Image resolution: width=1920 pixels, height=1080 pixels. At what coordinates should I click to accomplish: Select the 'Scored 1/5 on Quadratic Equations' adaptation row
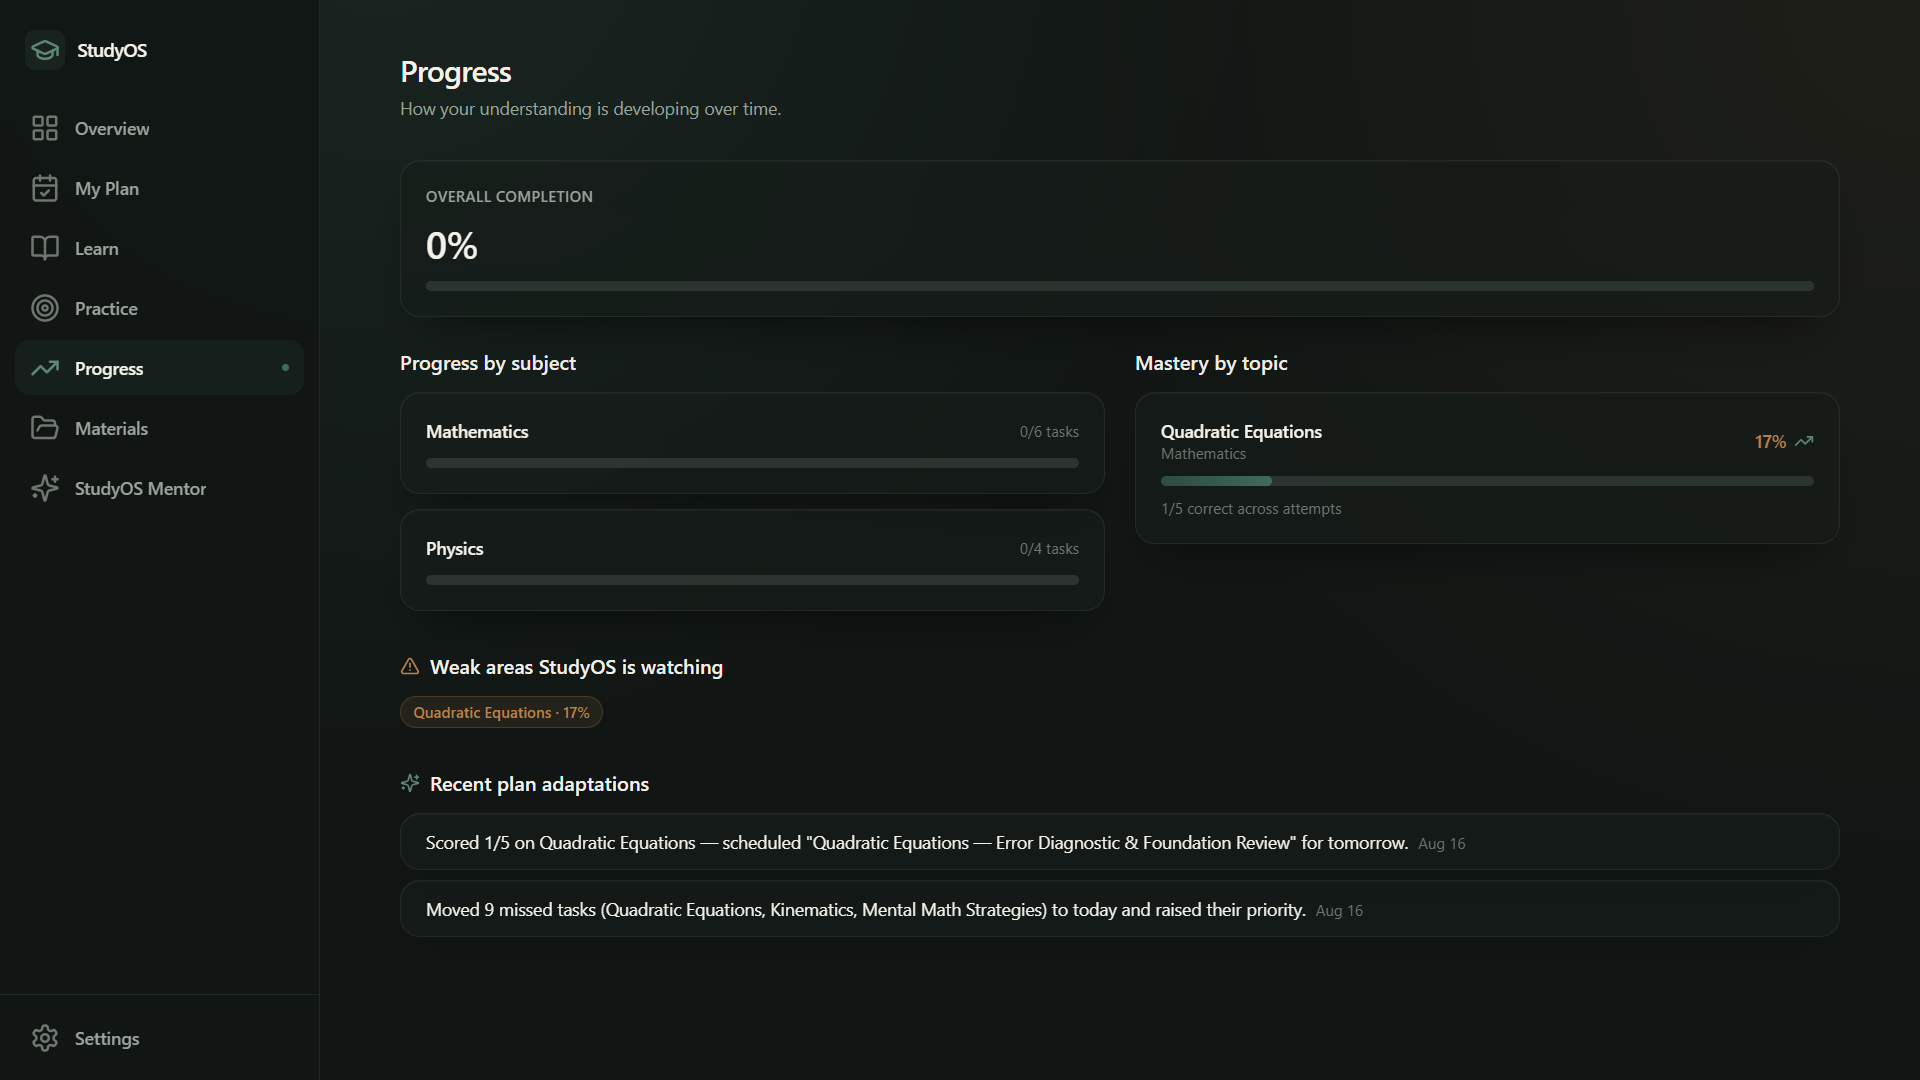[1119, 842]
